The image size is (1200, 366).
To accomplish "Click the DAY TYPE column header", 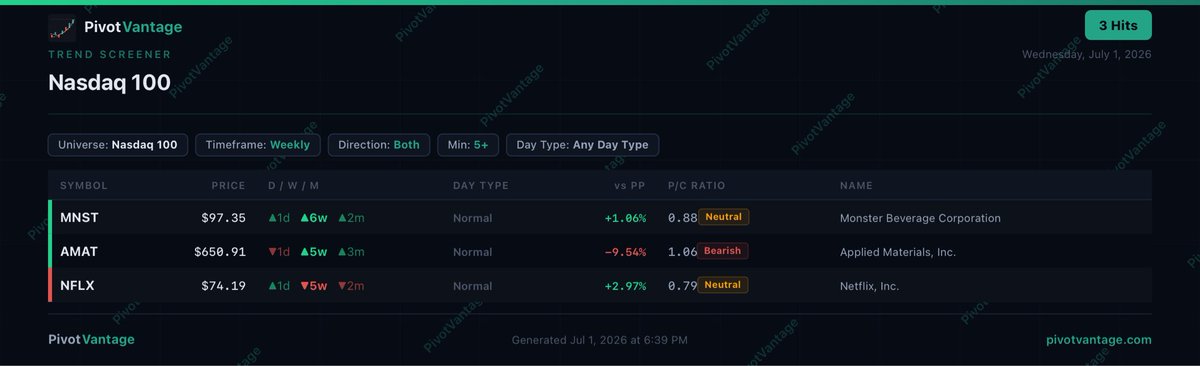I will click(481, 186).
